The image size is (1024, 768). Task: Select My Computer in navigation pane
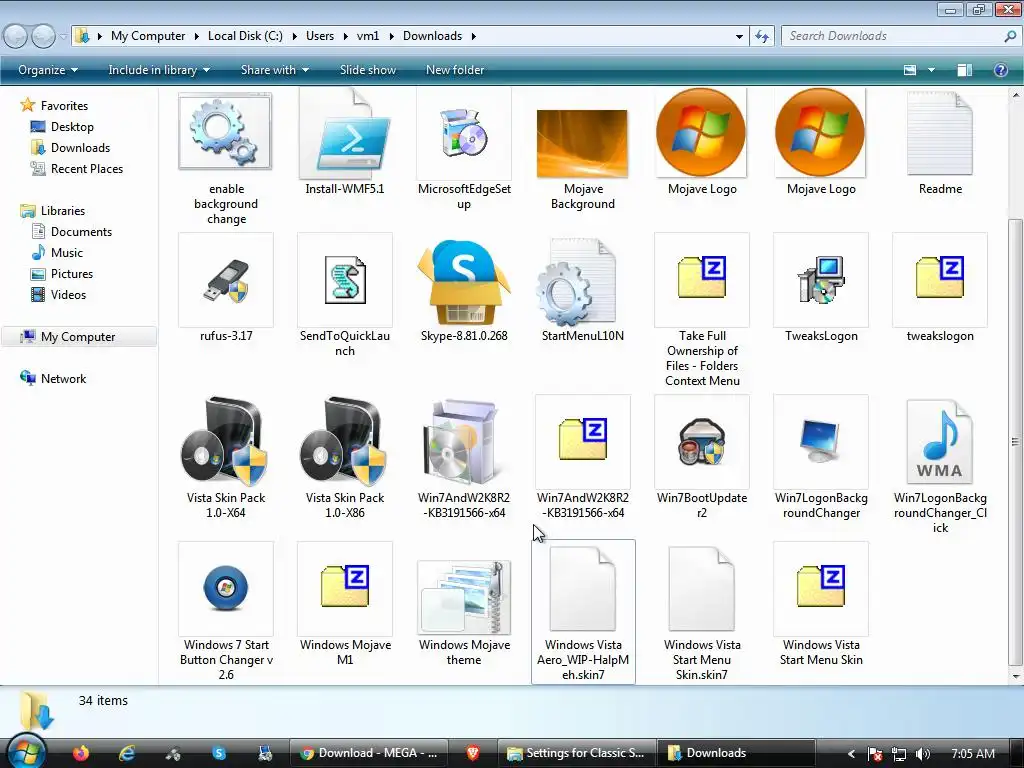pos(78,336)
